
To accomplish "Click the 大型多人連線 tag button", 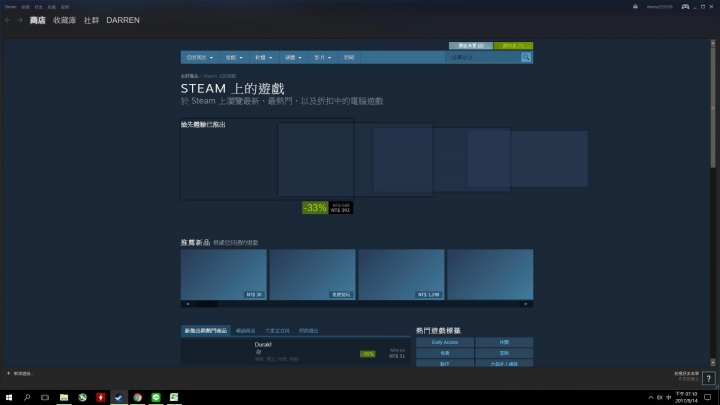I will pos(504,364).
